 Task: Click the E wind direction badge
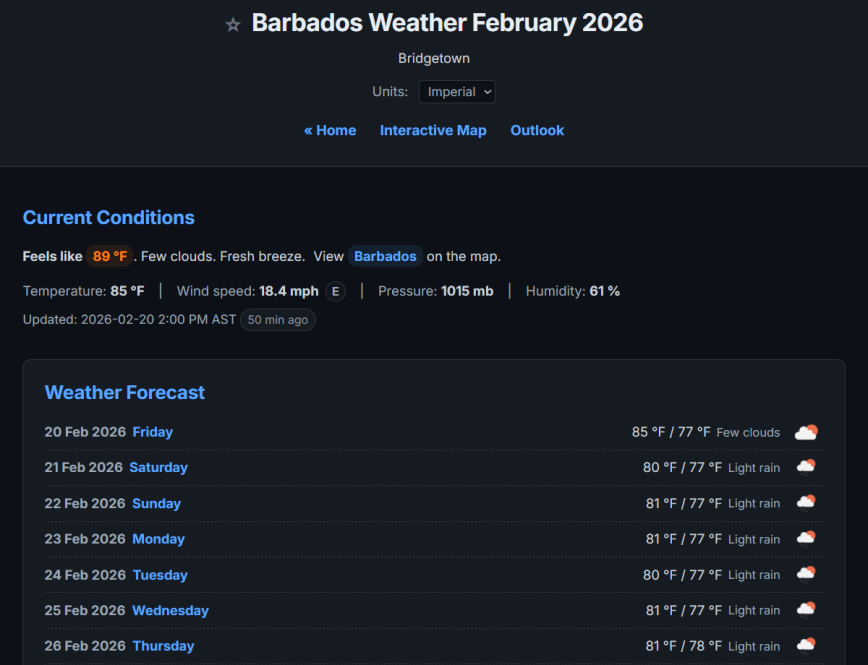(x=335, y=291)
